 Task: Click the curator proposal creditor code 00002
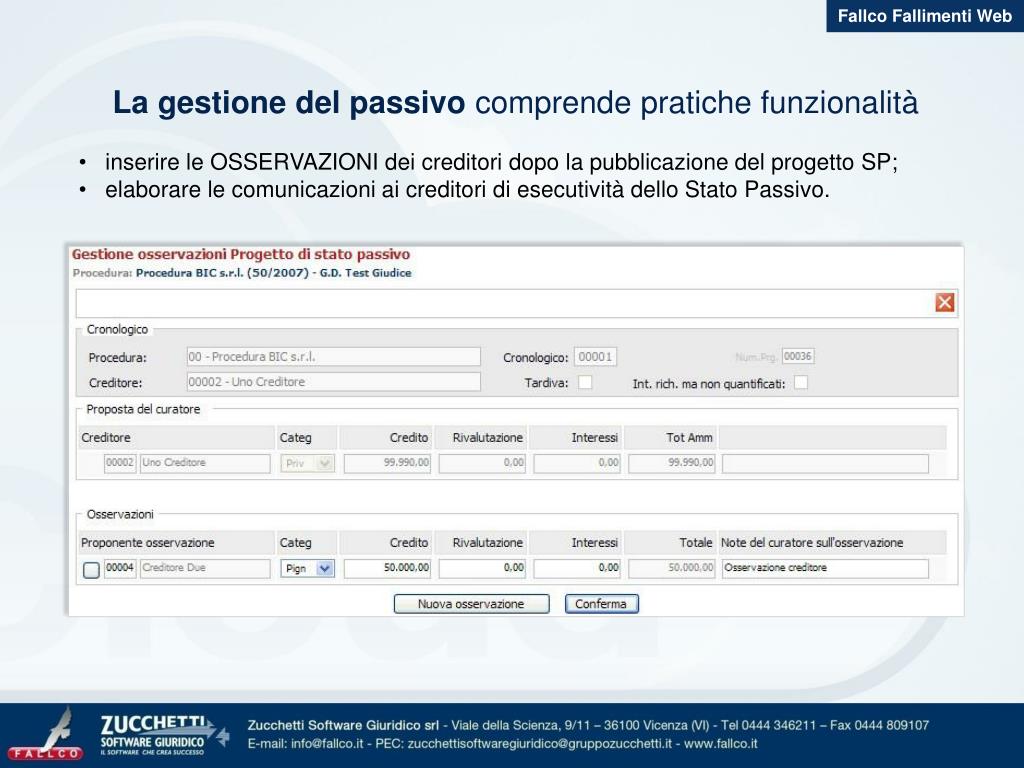coord(120,462)
